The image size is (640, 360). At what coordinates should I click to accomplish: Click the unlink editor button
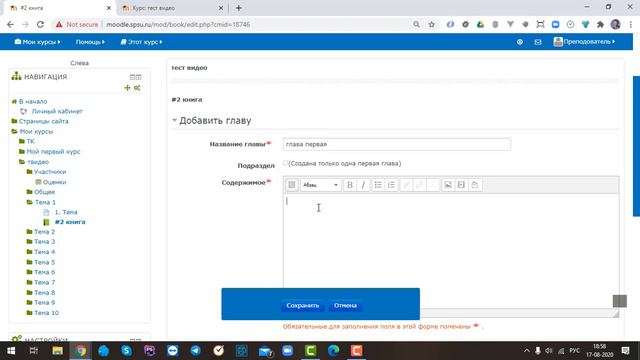pyautogui.click(x=419, y=185)
